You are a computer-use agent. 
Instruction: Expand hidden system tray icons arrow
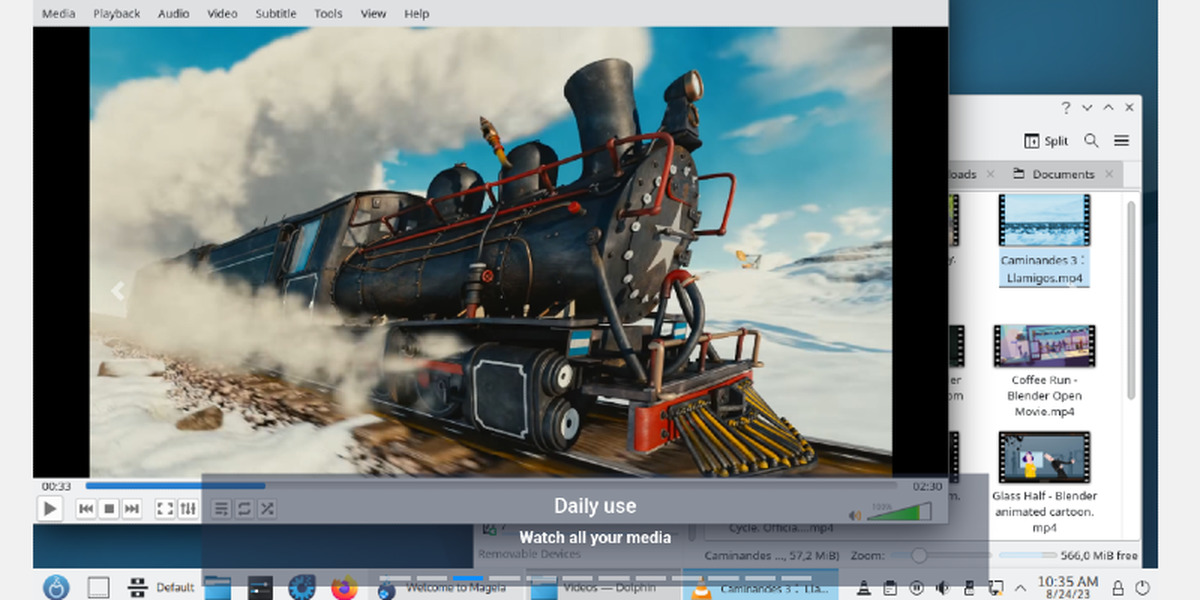1020,588
